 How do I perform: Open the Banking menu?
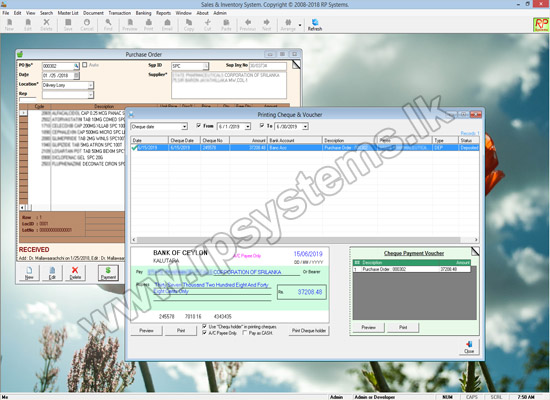143,13
